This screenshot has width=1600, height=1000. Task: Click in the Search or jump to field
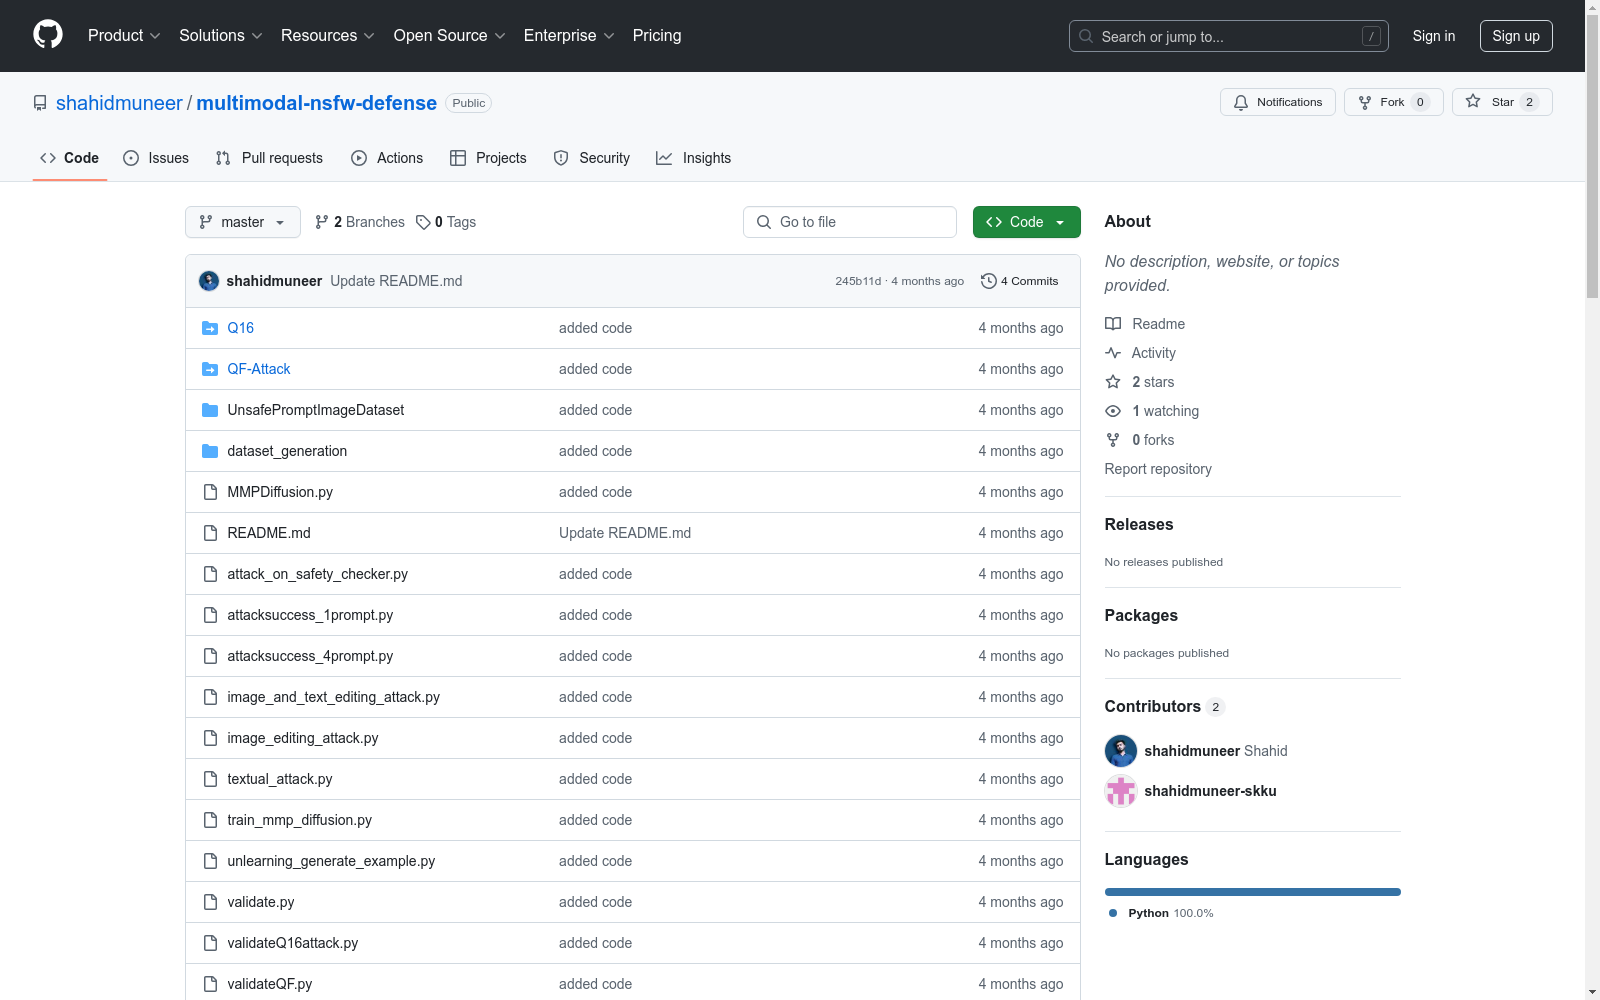pos(1229,36)
